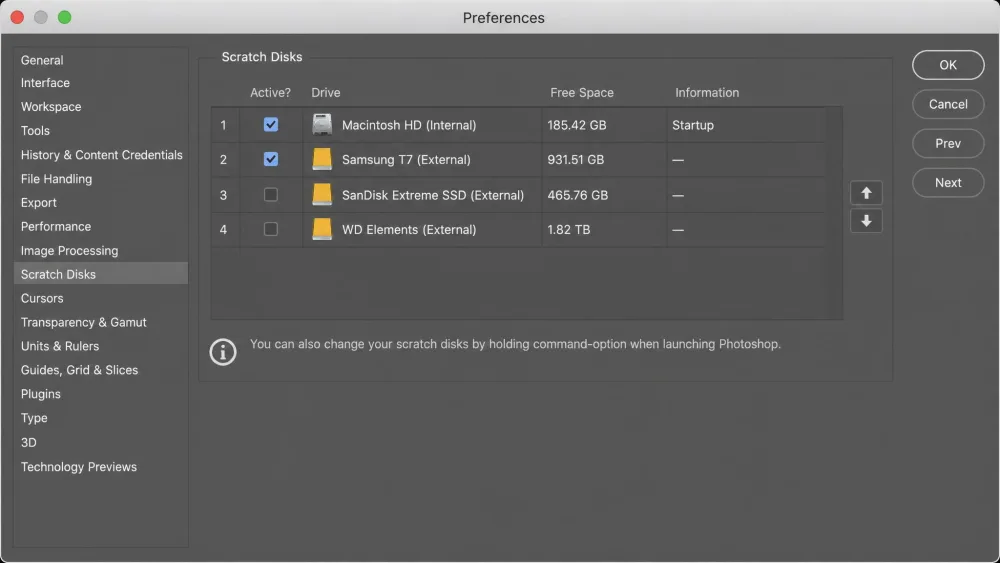The height and width of the screenshot is (563, 1000).
Task: Go to next section with Next
Action: tap(948, 183)
